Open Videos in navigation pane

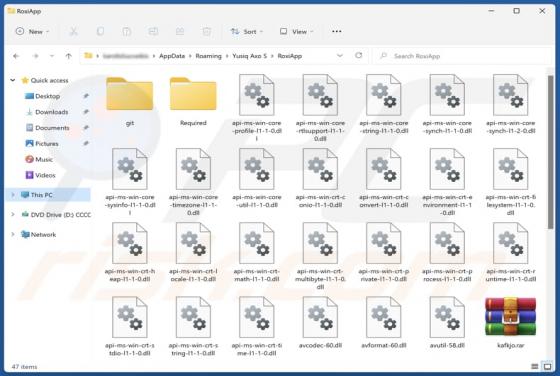click(x=45, y=175)
